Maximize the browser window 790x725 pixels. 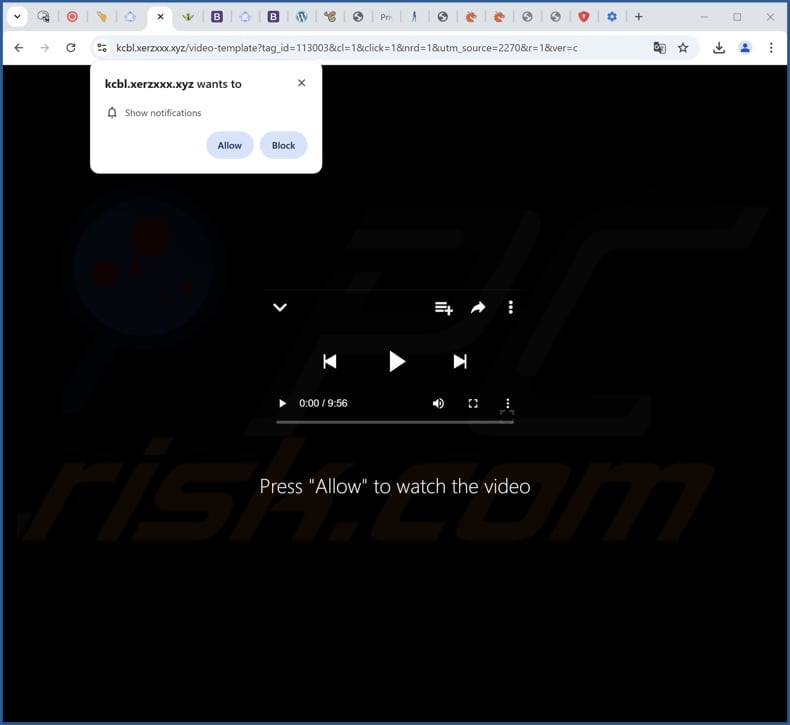[737, 17]
